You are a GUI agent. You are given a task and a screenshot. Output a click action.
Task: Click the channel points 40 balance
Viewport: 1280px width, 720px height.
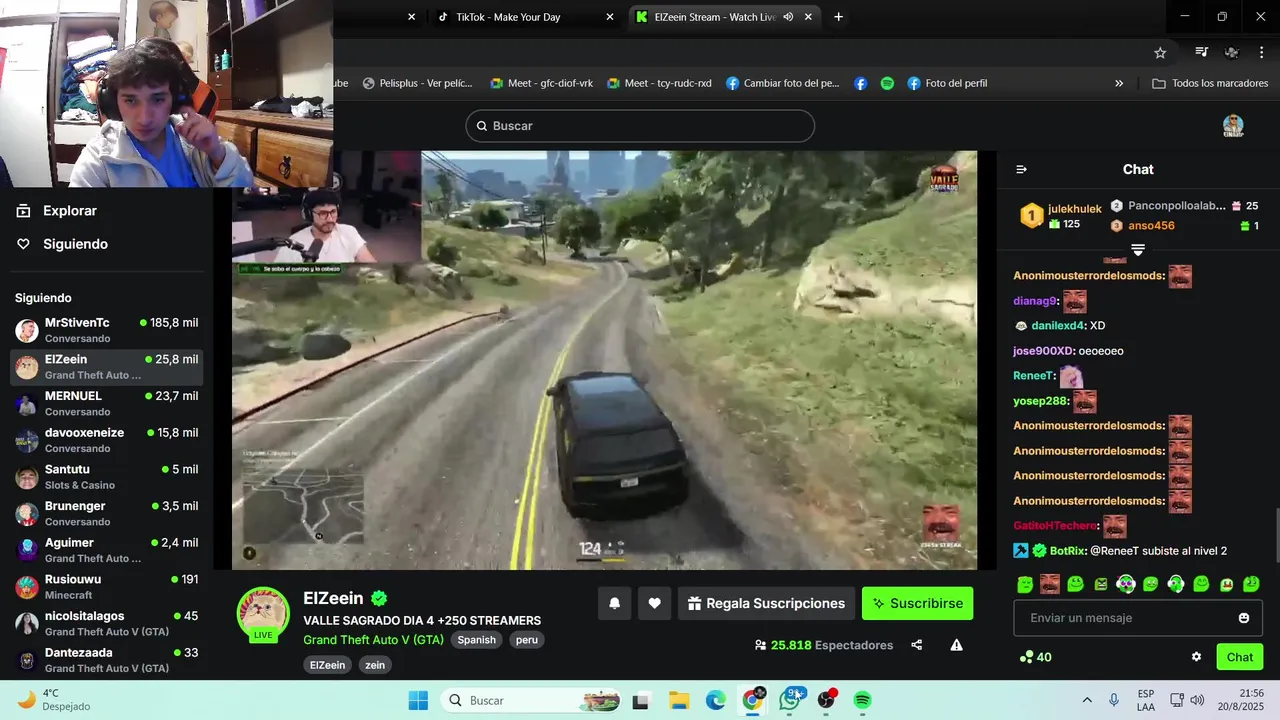[x=1035, y=657]
